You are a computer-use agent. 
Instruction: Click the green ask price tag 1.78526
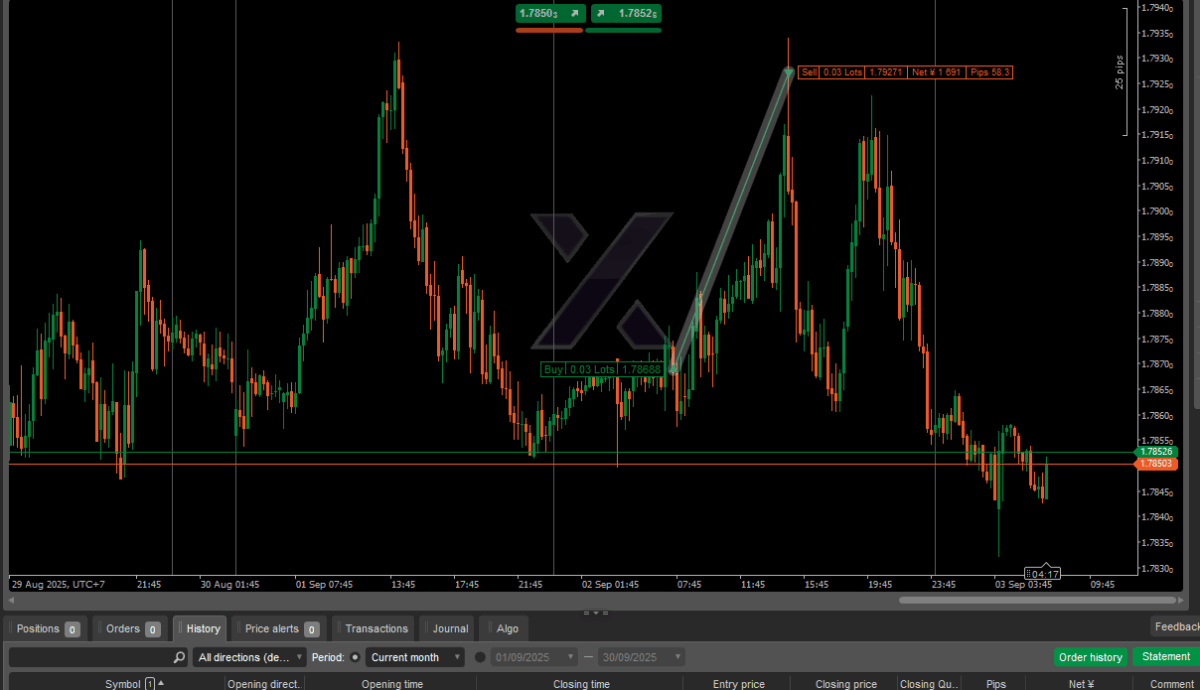click(x=1155, y=452)
